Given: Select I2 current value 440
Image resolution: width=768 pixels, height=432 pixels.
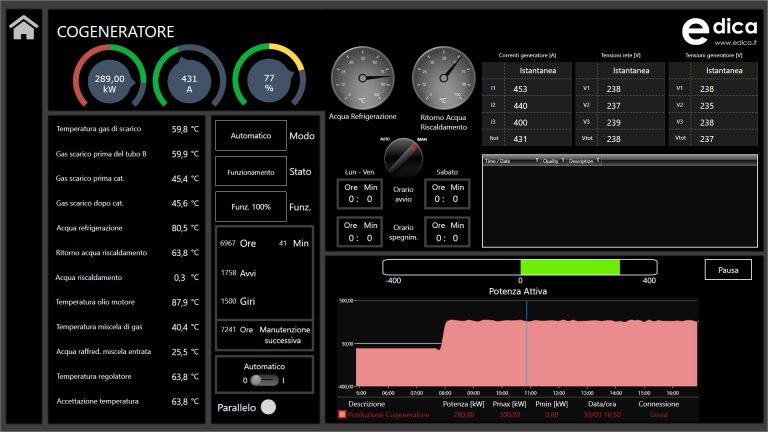Looking at the screenshot, I should click(520, 106).
